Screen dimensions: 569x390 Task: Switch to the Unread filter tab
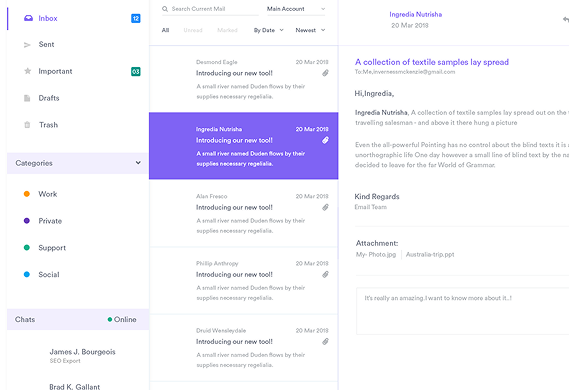click(x=193, y=30)
